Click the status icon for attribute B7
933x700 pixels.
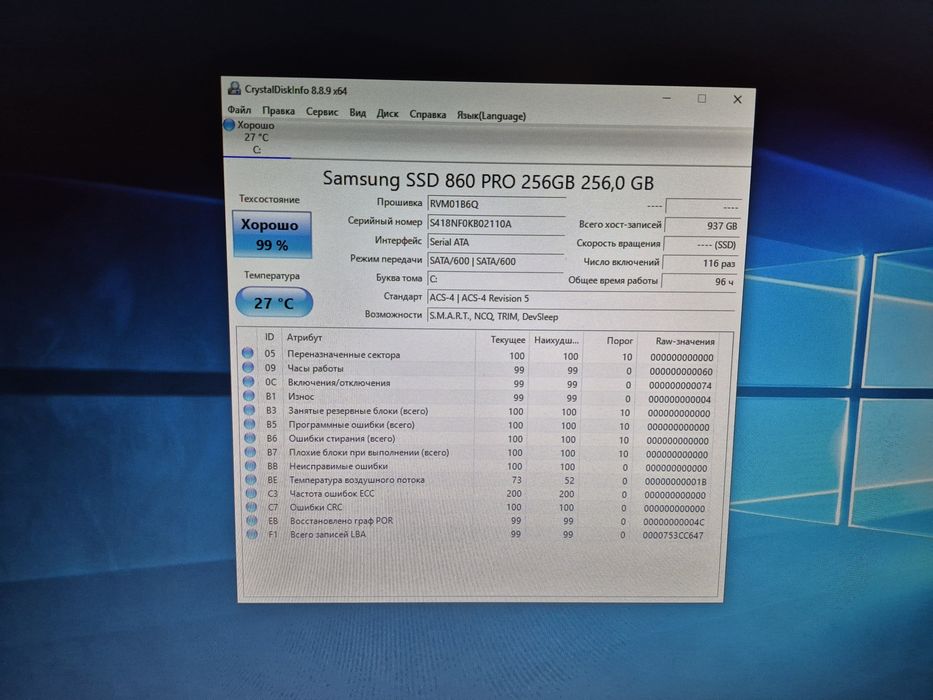click(x=251, y=452)
